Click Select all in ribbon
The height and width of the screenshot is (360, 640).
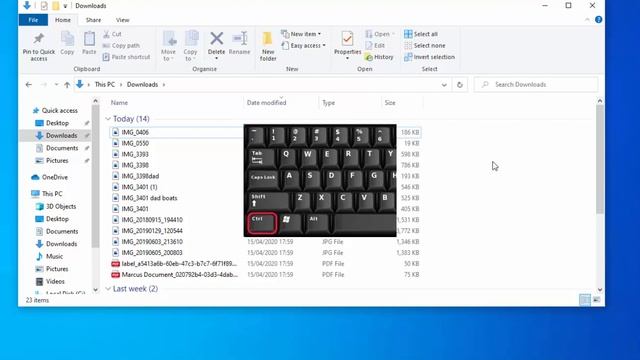pyautogui.click(x=421, y=34)
